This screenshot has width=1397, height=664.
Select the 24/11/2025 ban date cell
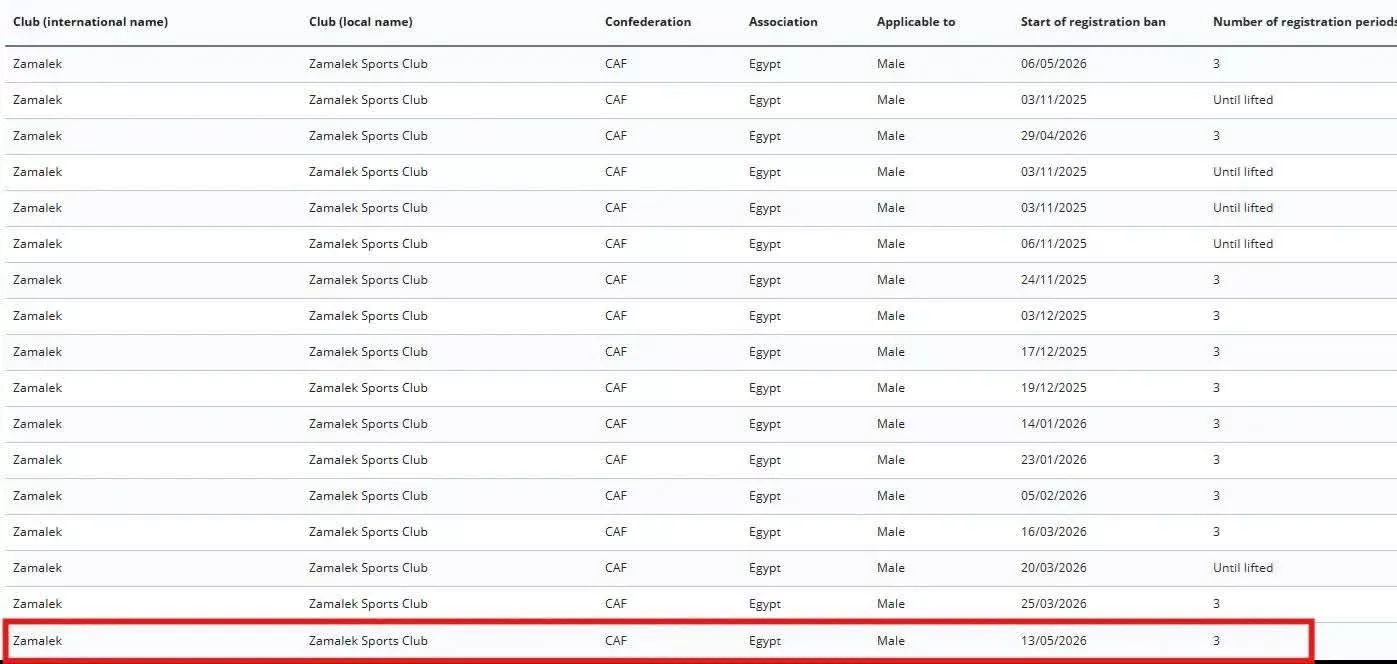pos(1054,280)
